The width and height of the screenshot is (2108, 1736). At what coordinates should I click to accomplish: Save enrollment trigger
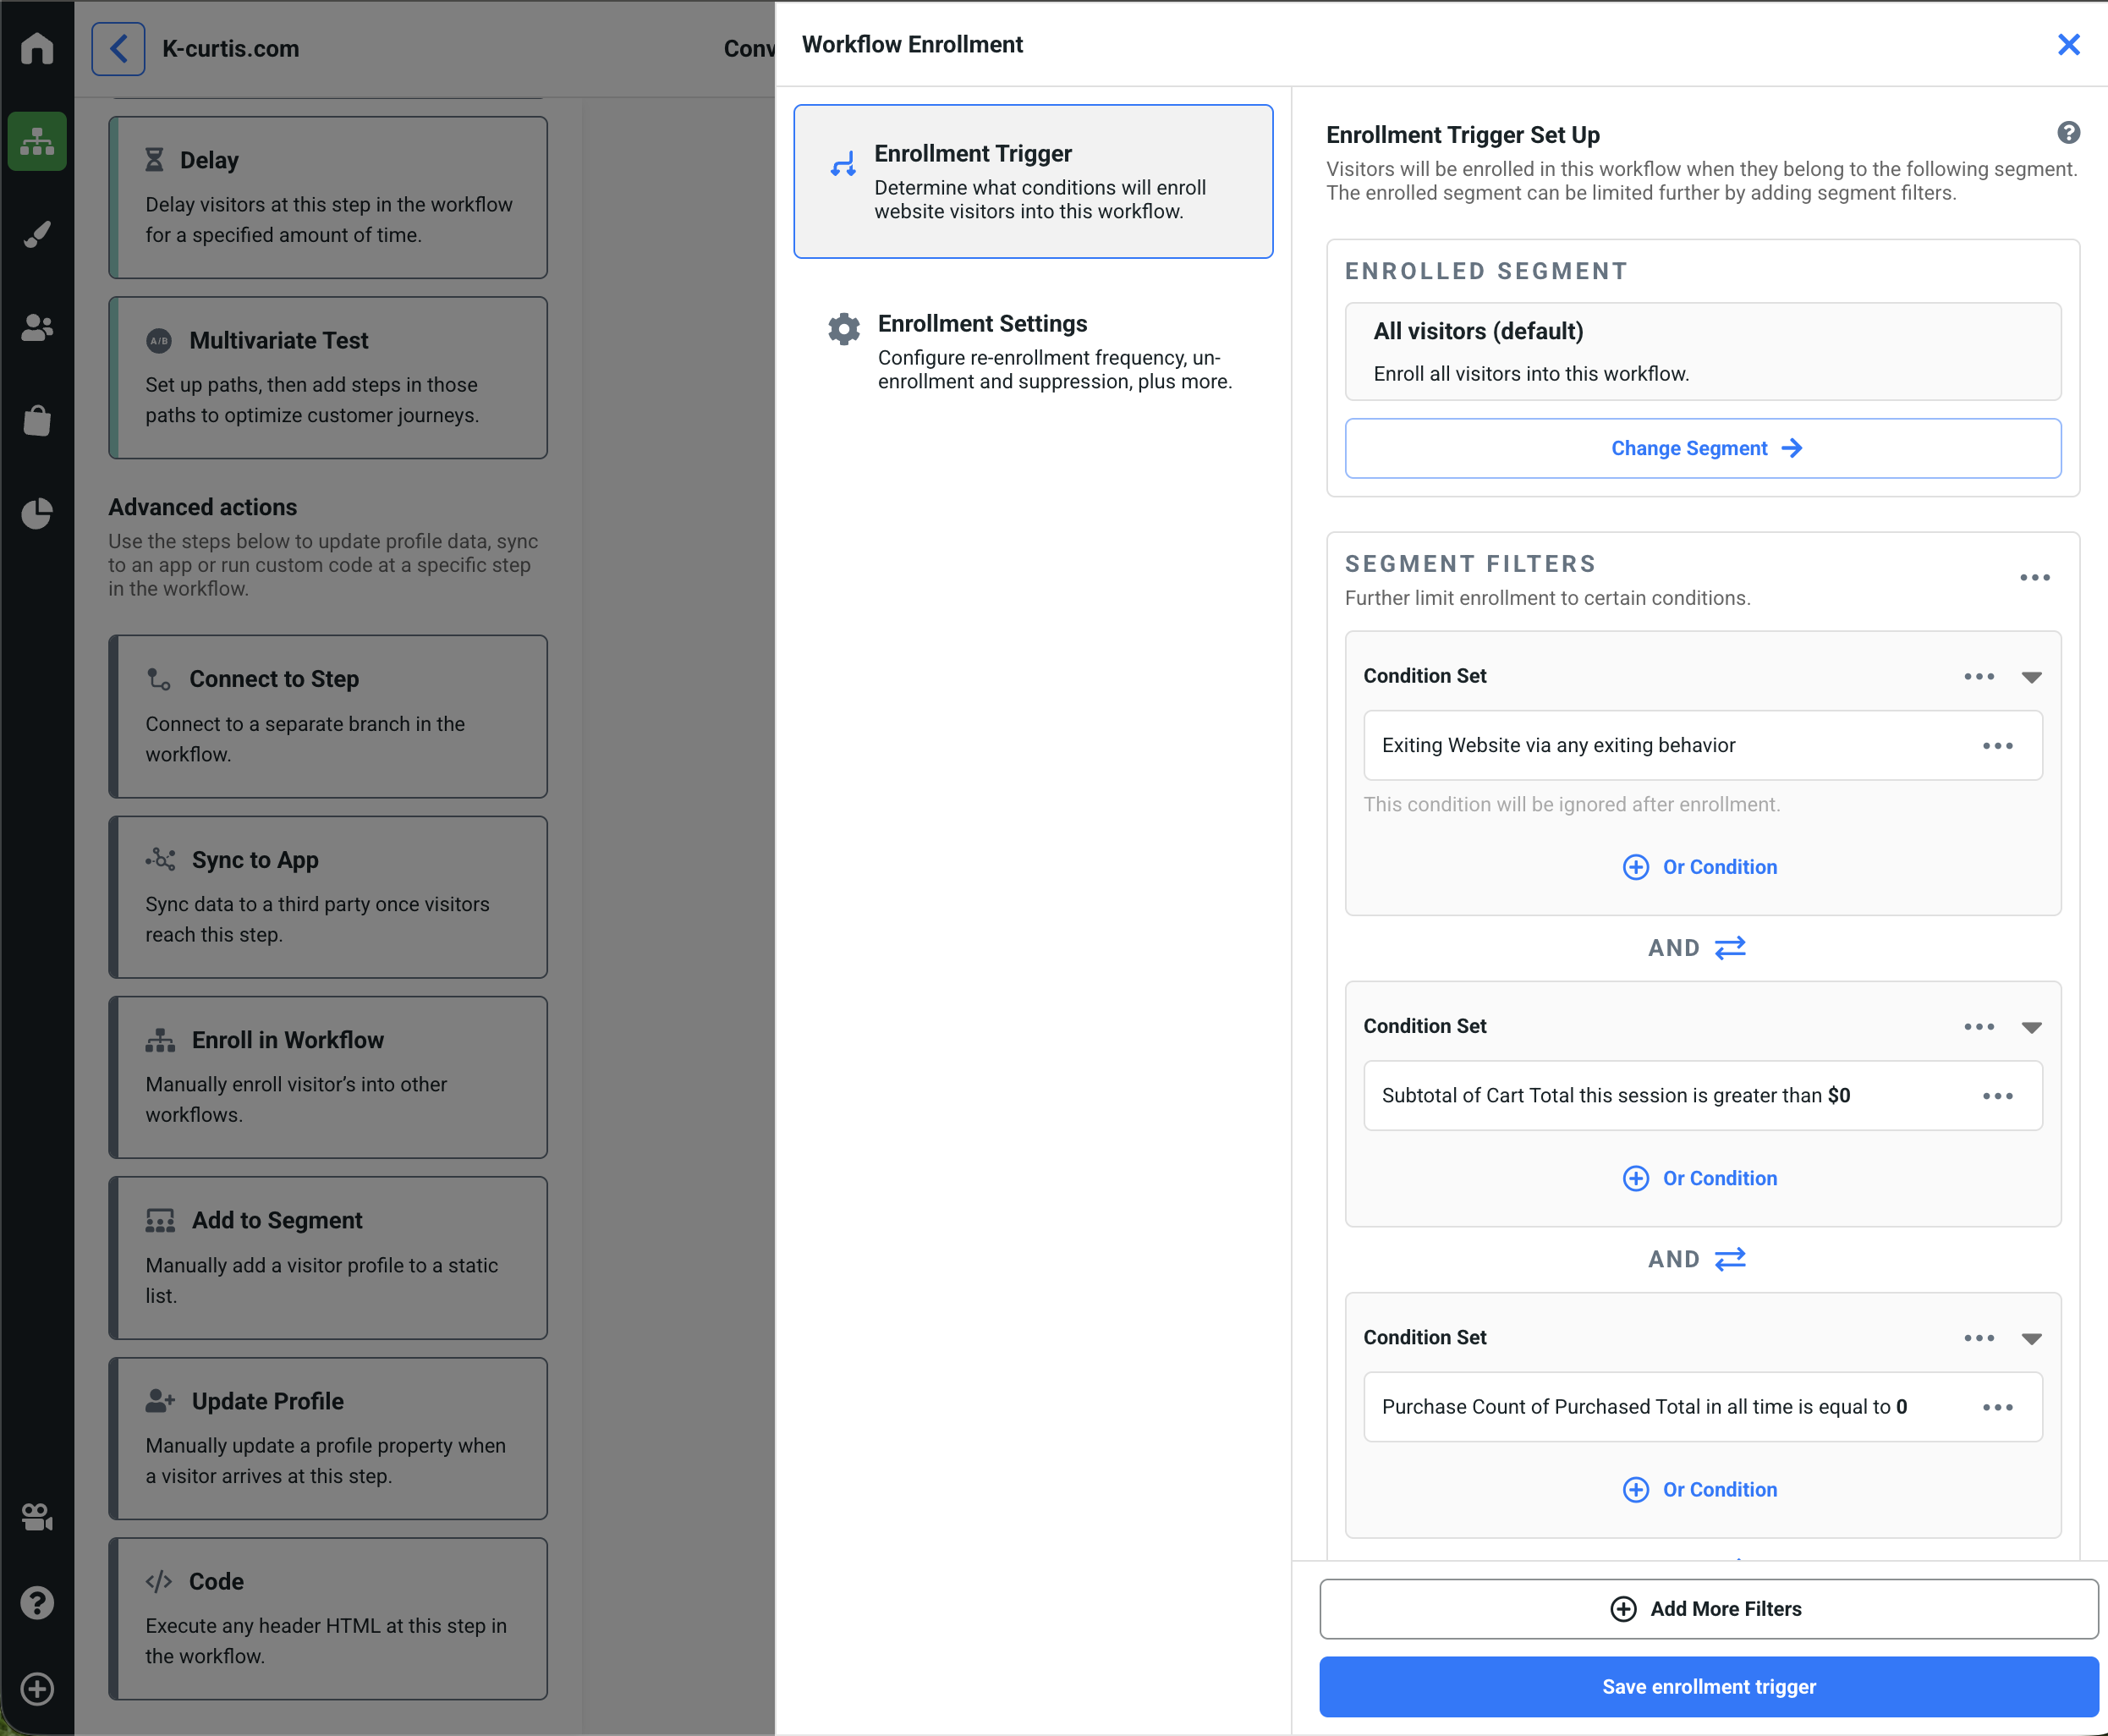pos(1708,1686)
